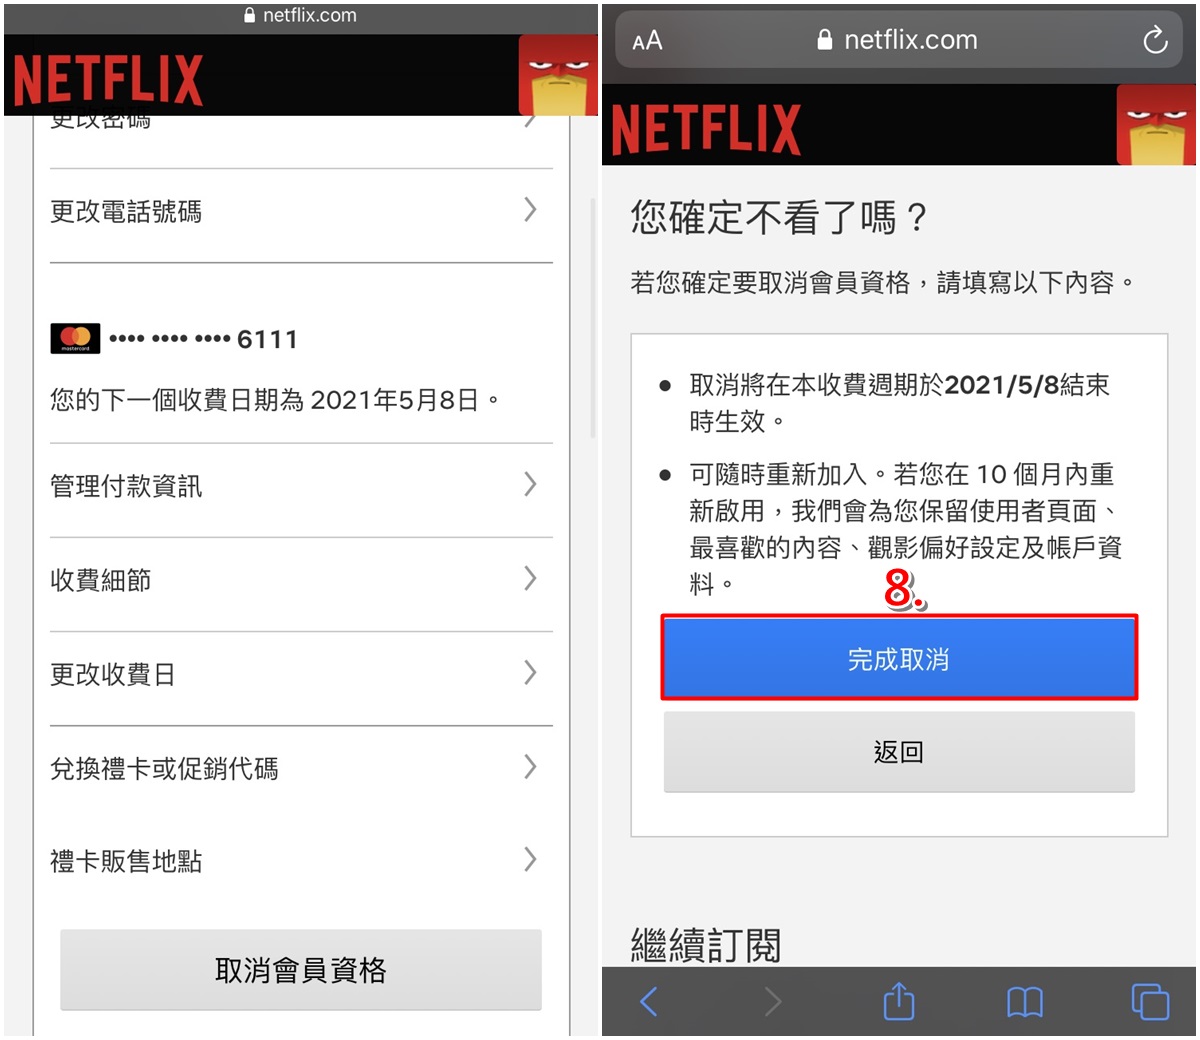Screen dimensions: 1200x1040
Task: Tap 若您確定要取消會員資格 instruction text
Action: pyautogui.click(x=882, y=283)
